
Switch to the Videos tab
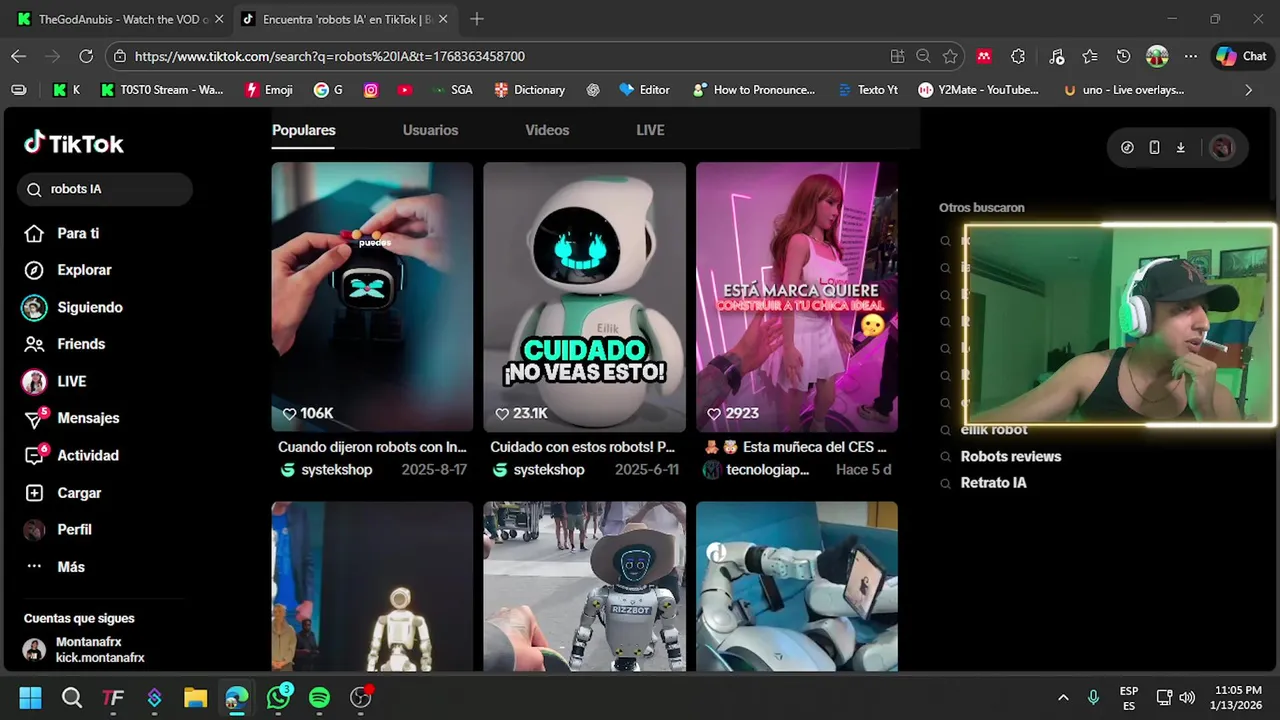click(547, 130)
